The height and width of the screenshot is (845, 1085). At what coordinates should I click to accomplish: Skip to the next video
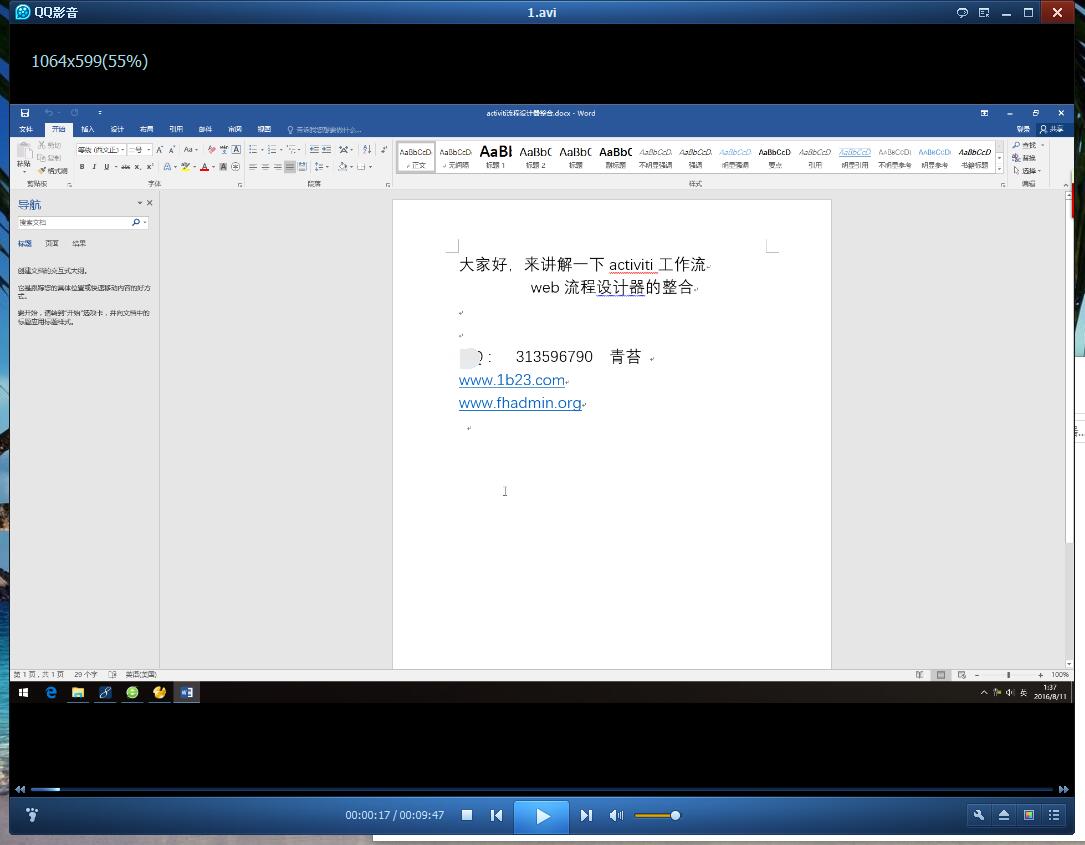587,816
